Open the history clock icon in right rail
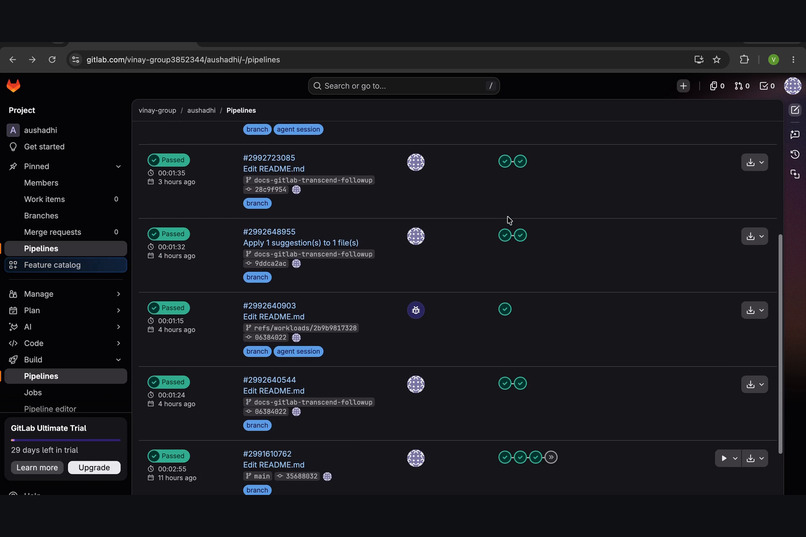The width and height of the screenshot is (806, 537). pyautogui.click(x=795, y=154)
